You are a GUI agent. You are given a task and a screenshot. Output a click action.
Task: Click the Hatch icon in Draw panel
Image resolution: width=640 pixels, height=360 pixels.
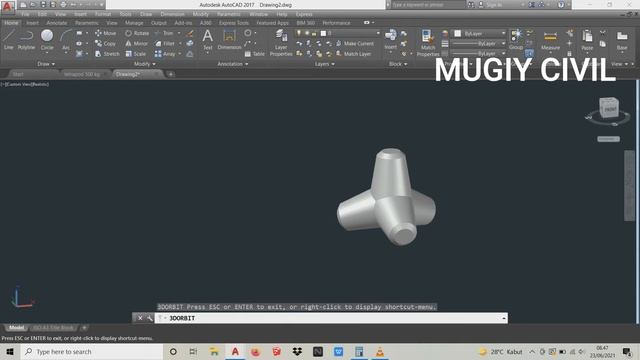pyautogui.click(x=79, y=54)
